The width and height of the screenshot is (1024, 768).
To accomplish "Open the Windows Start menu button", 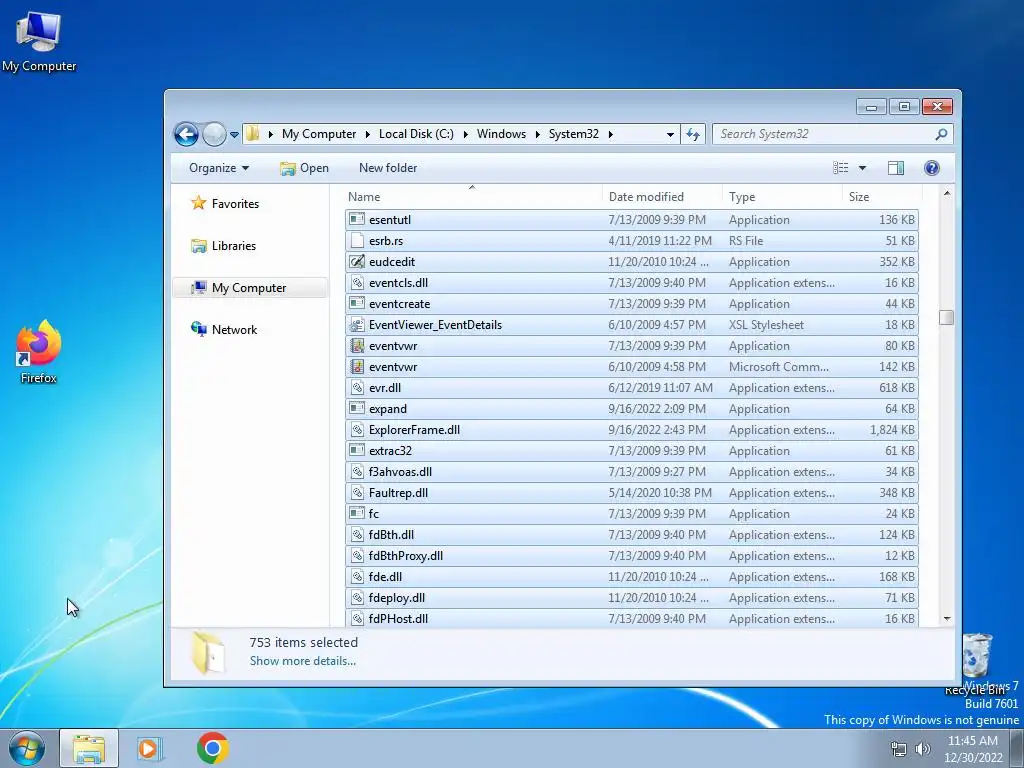I will tap(27, 748).
